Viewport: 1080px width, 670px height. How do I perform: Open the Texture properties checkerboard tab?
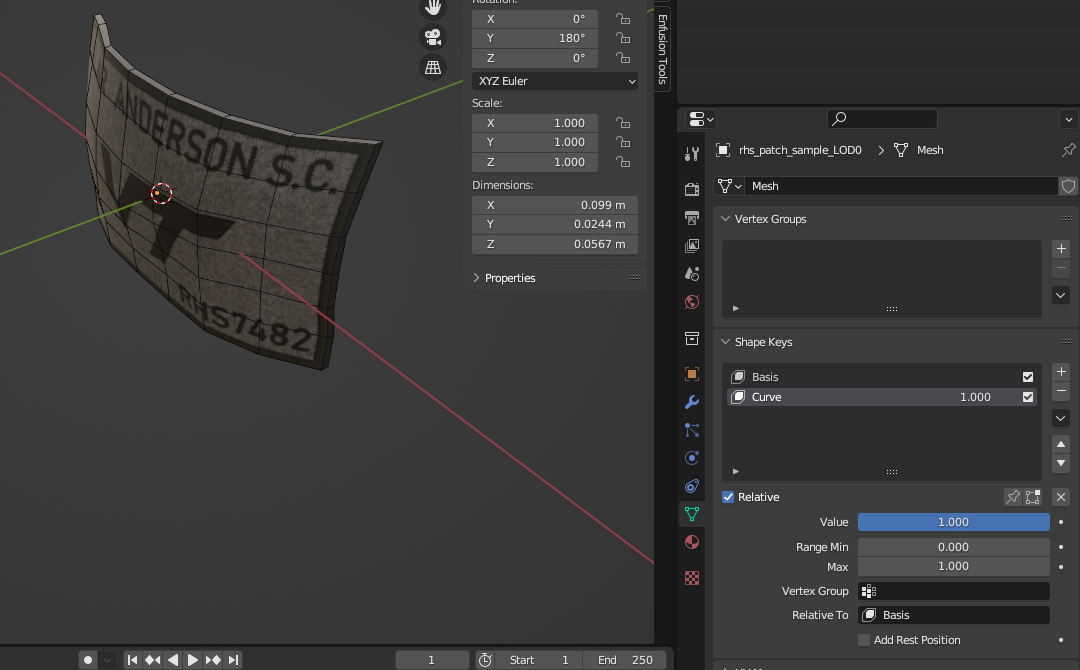point(691,578)
